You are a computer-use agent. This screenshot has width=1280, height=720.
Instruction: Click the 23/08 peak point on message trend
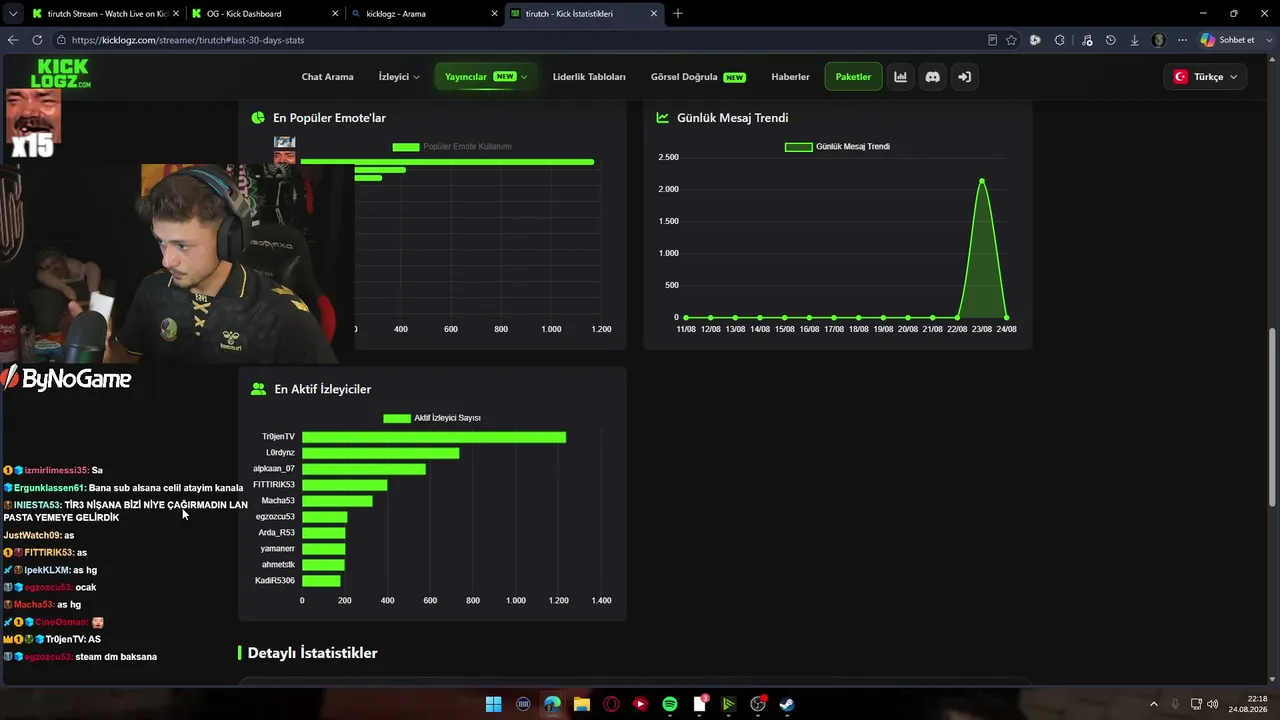(982, 180)
